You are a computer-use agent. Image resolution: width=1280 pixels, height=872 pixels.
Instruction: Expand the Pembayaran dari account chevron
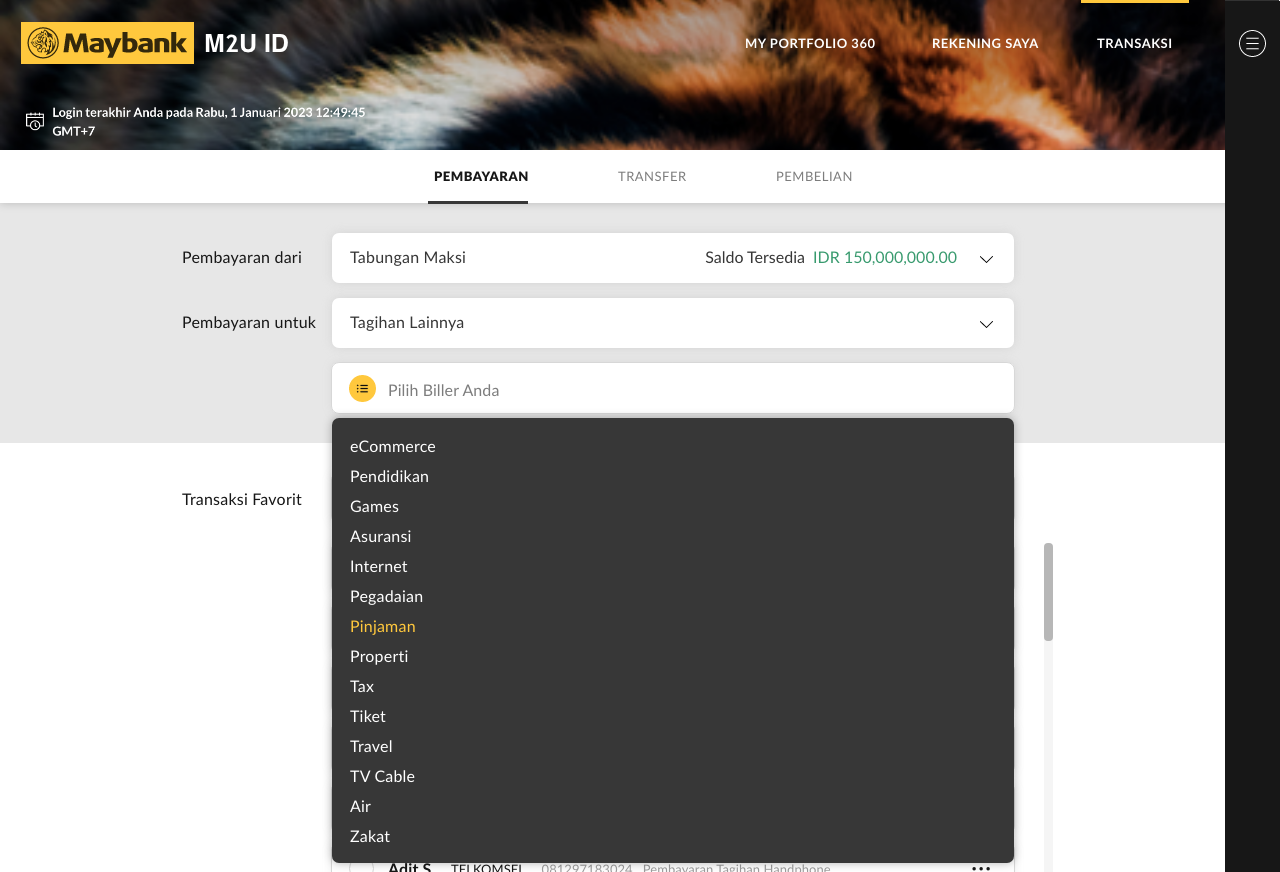tap(986, 259)
